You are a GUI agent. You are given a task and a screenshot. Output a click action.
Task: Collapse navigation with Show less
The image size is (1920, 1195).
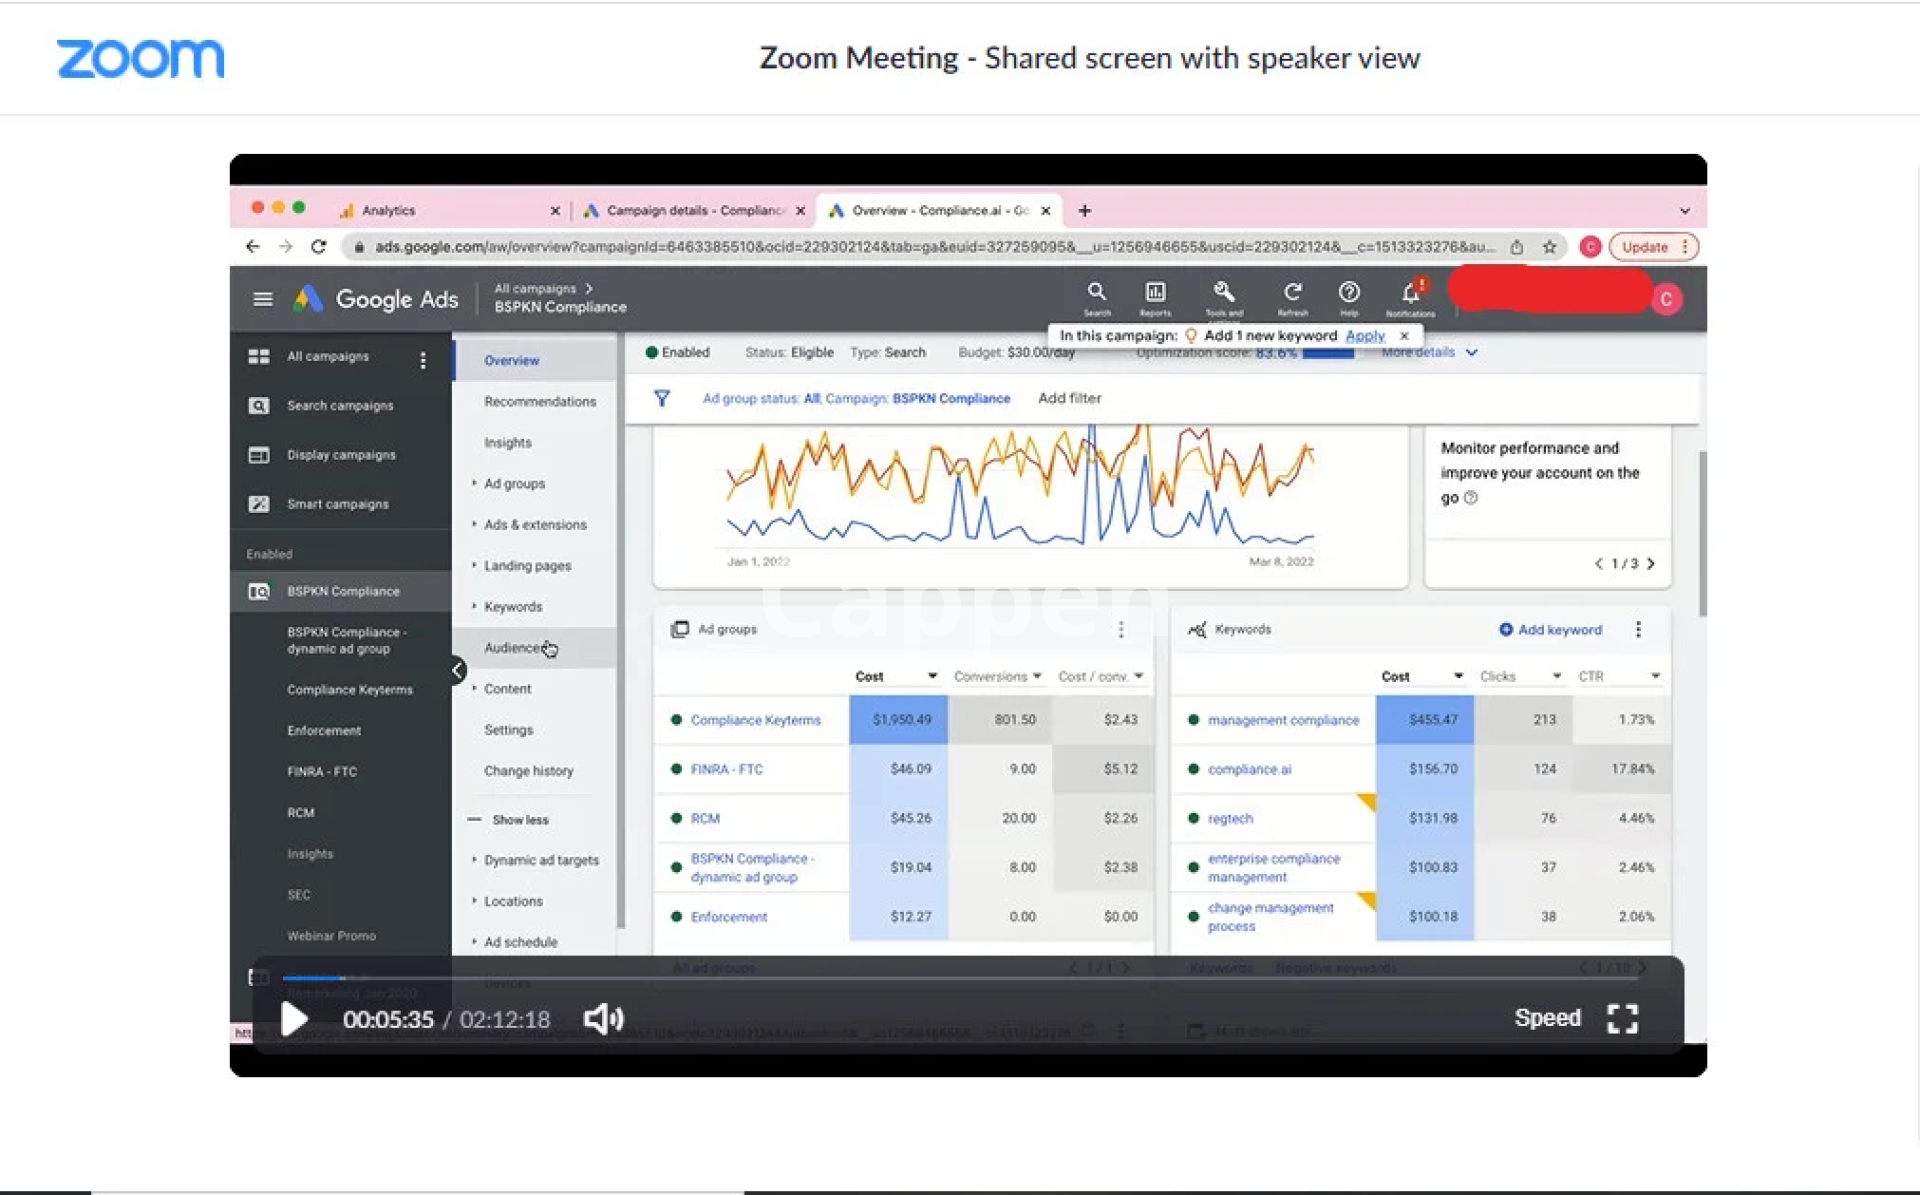click(519, 819)
